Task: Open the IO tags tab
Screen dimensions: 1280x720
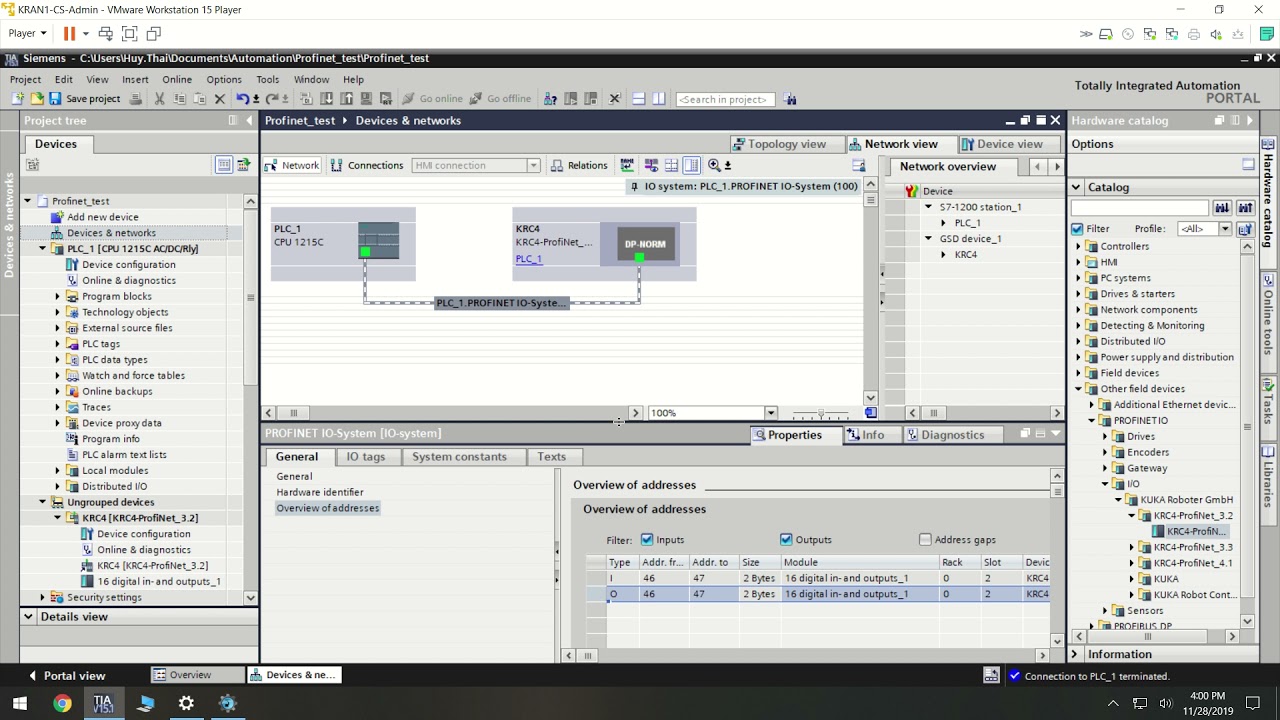Action: 365,457
